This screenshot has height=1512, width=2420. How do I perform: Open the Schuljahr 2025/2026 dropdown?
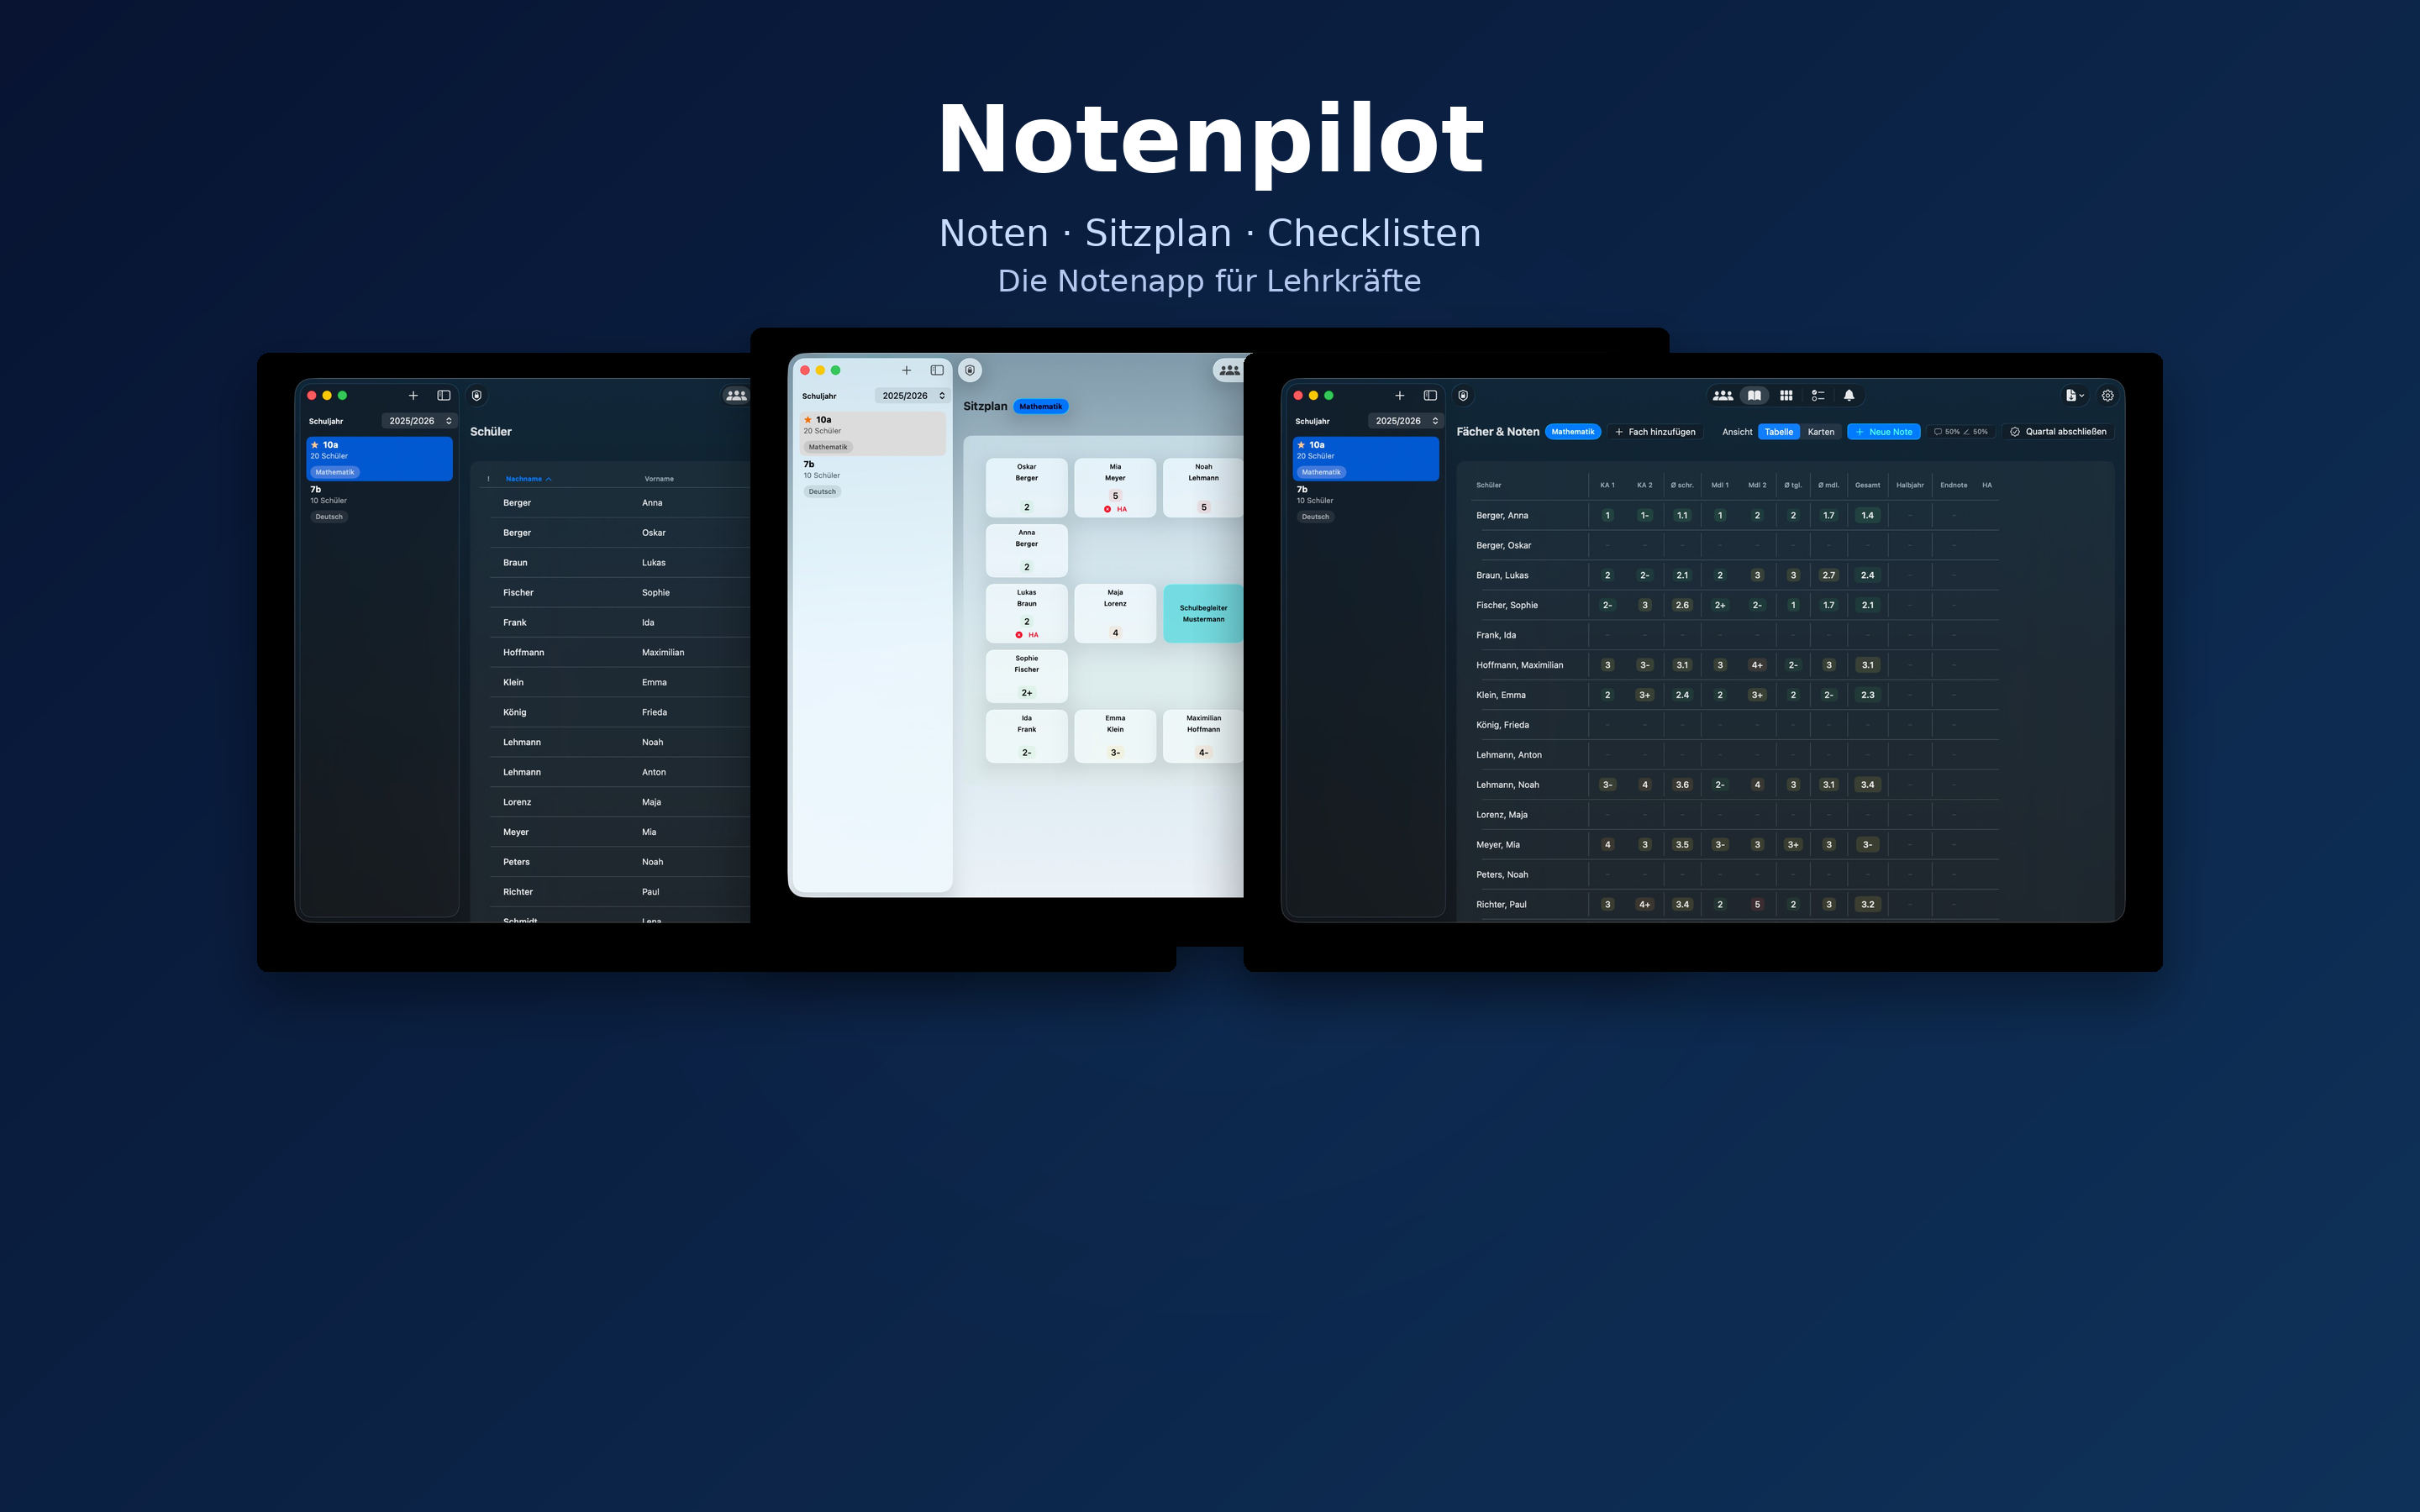coord(1406,421)
